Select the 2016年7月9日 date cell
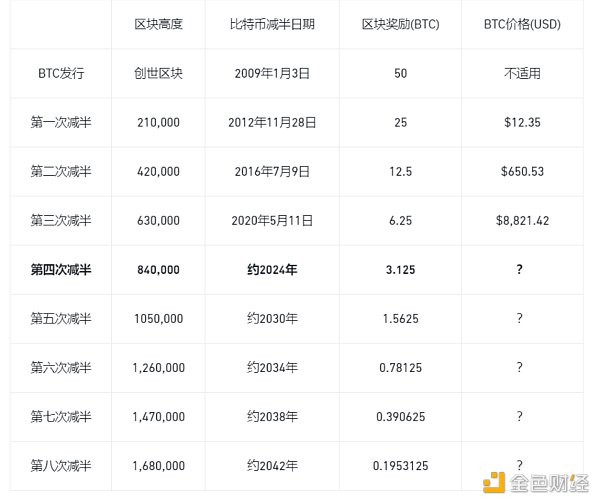This screenshot has width=600, height=504. tap(271, 171)
